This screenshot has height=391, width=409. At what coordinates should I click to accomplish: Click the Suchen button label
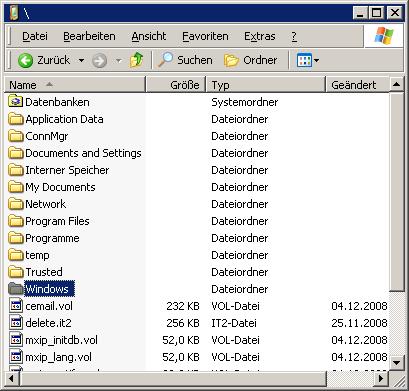(x=195, y=60)
